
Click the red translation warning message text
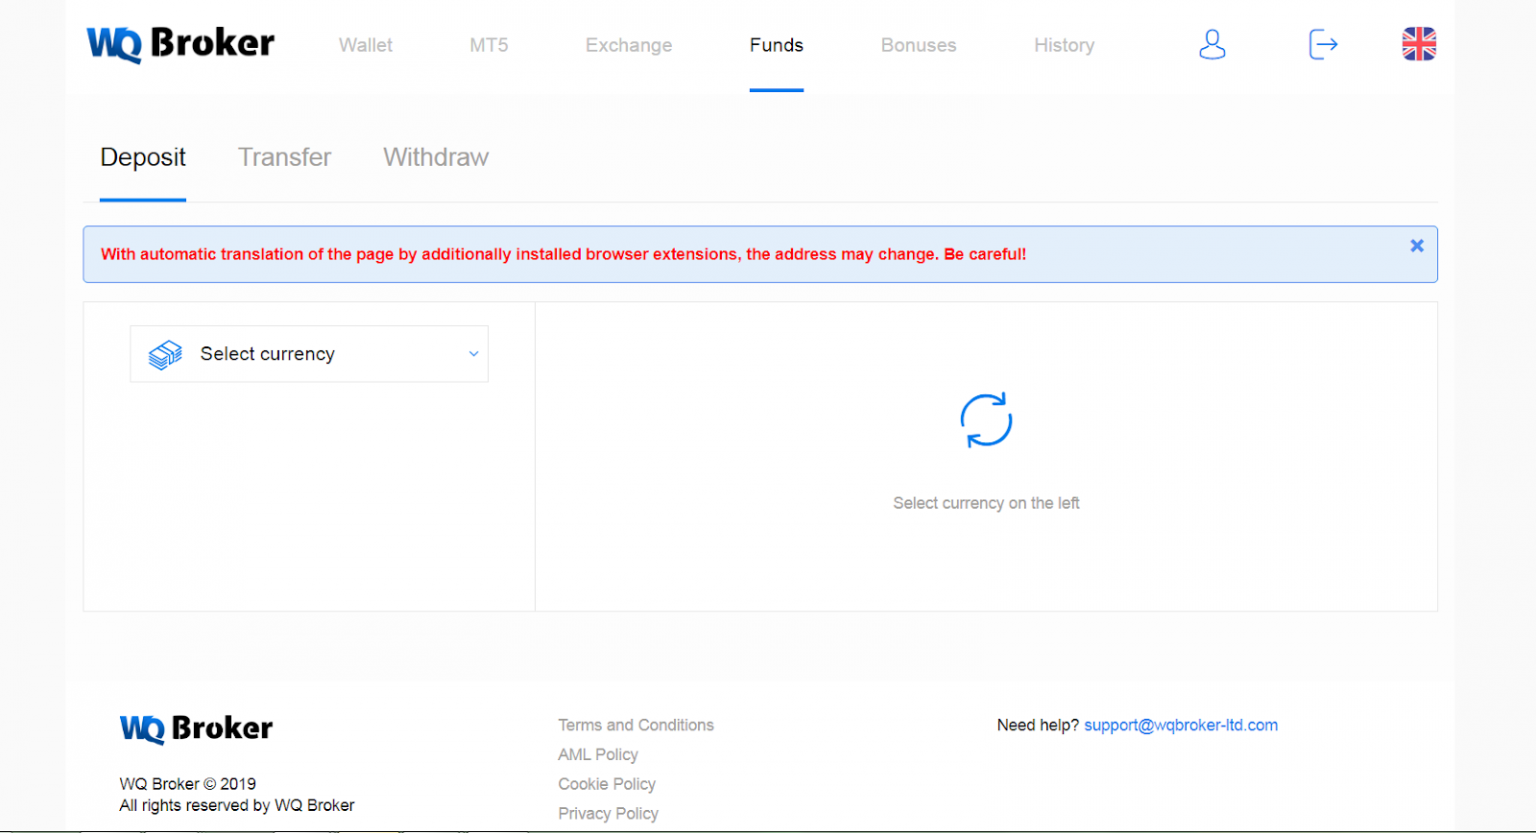click(x=563, y=254)
